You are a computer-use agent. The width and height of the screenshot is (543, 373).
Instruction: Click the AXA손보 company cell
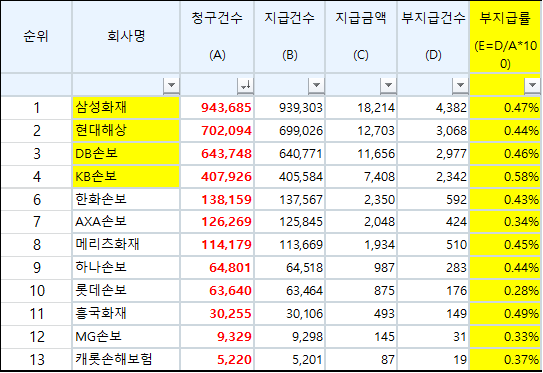[126, 222]
